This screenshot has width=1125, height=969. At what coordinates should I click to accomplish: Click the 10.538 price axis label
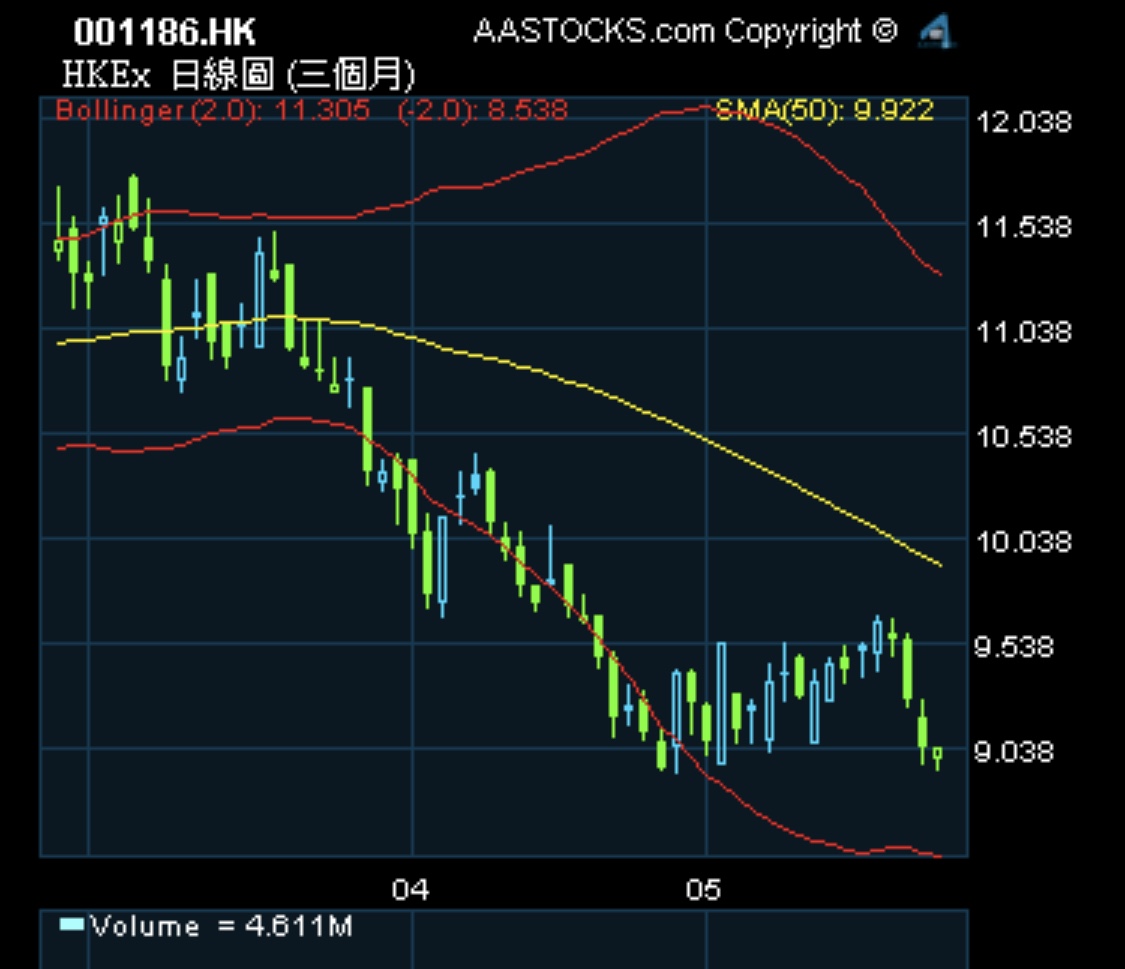(1022, 437)
